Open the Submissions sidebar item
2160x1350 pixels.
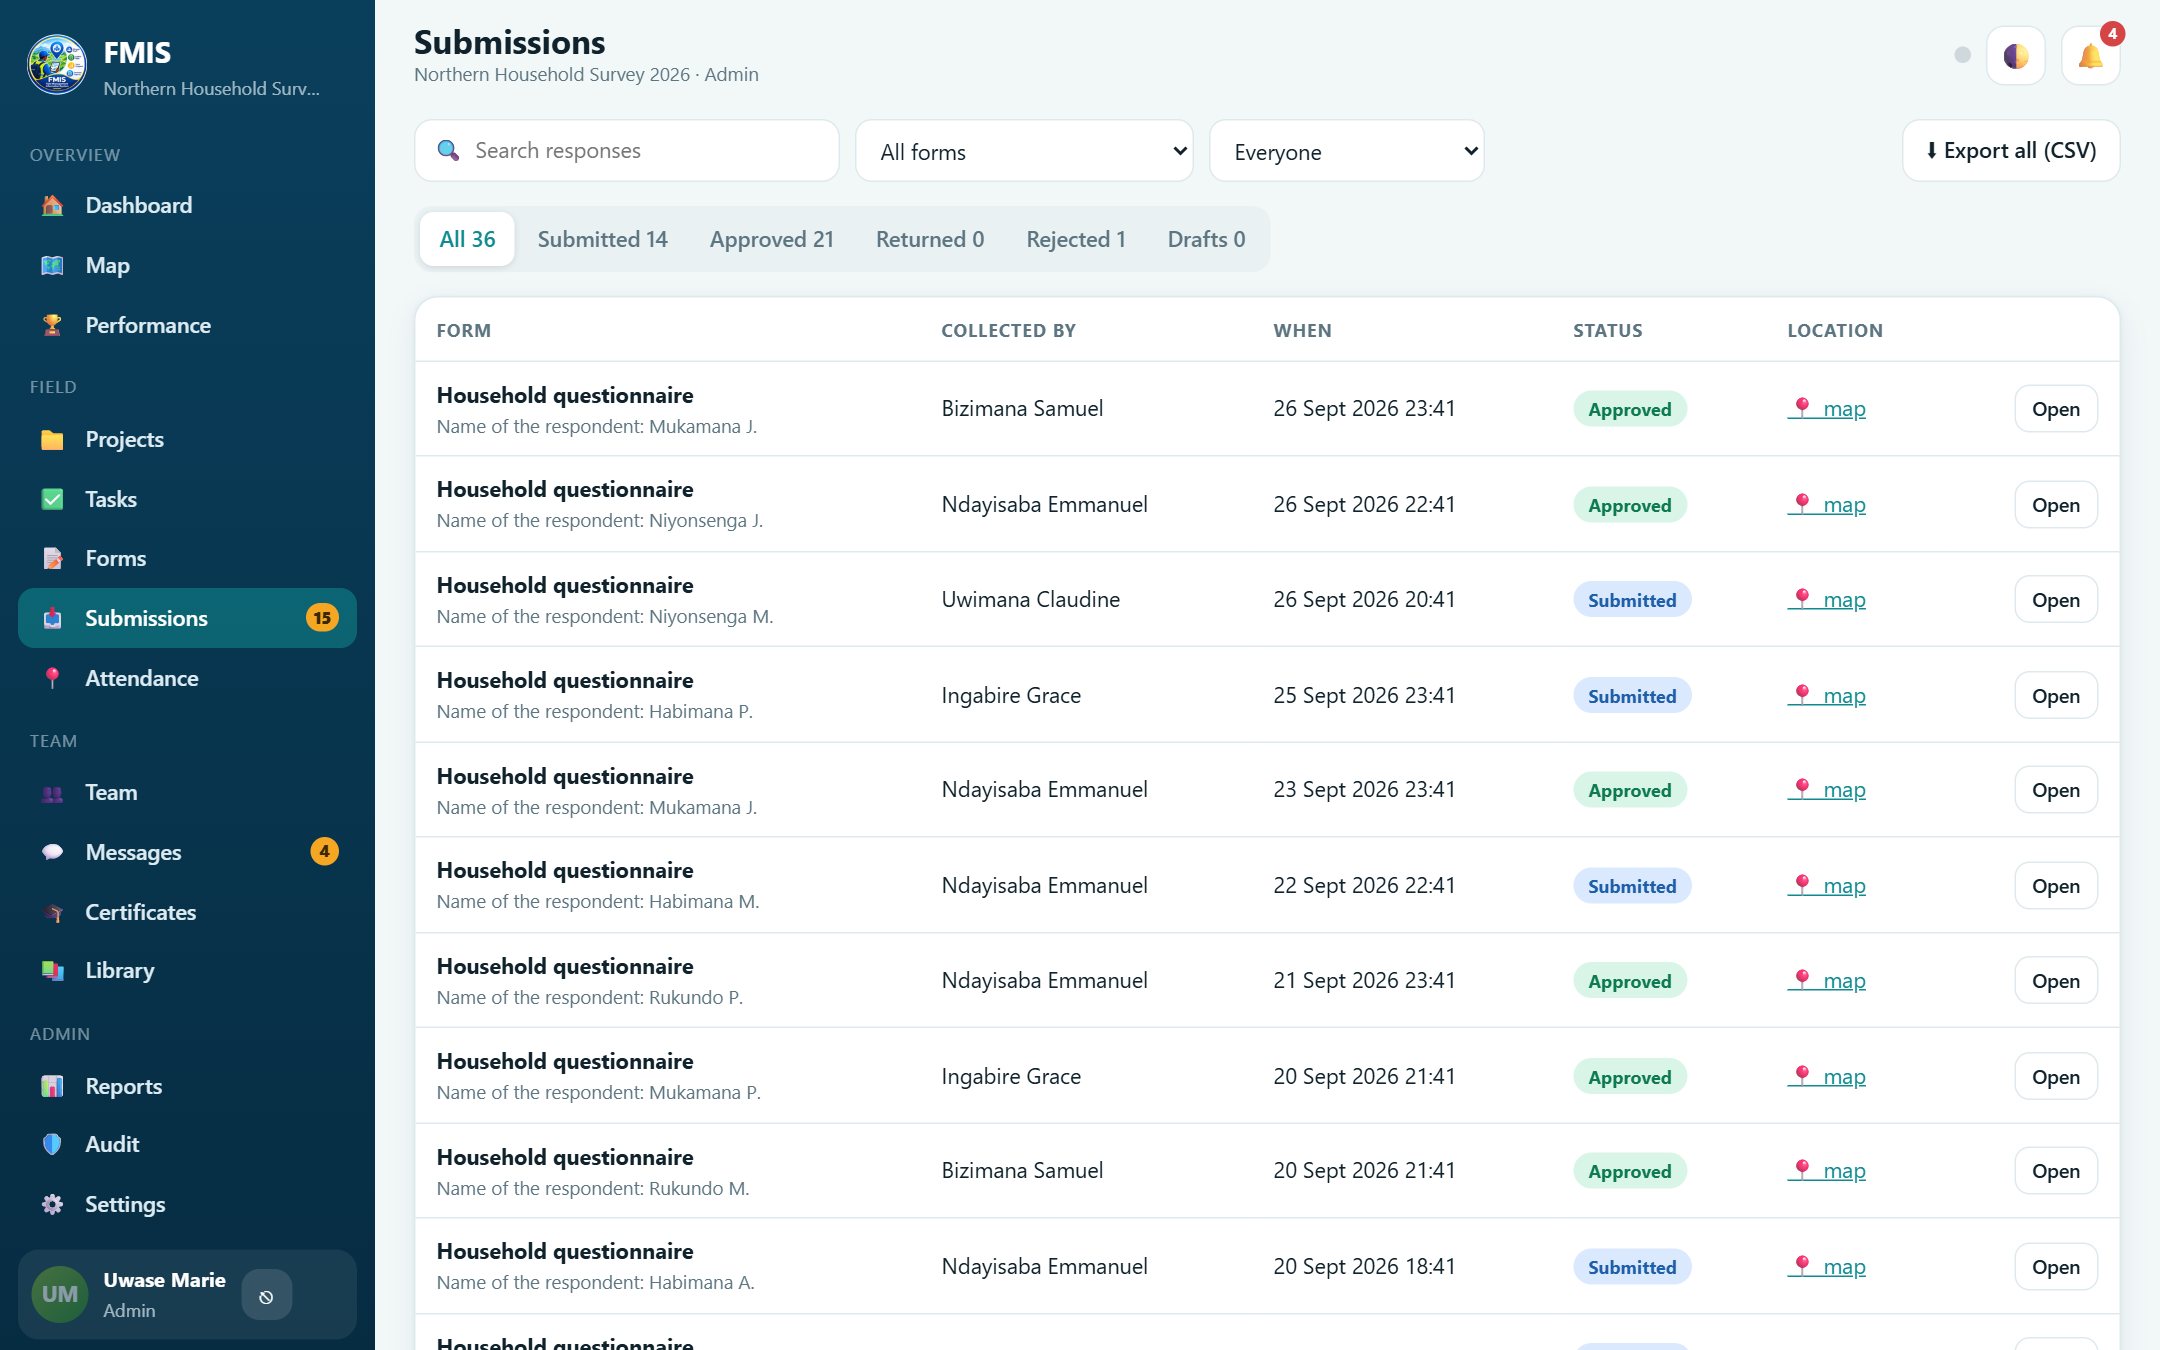click(x=187, y=618)
